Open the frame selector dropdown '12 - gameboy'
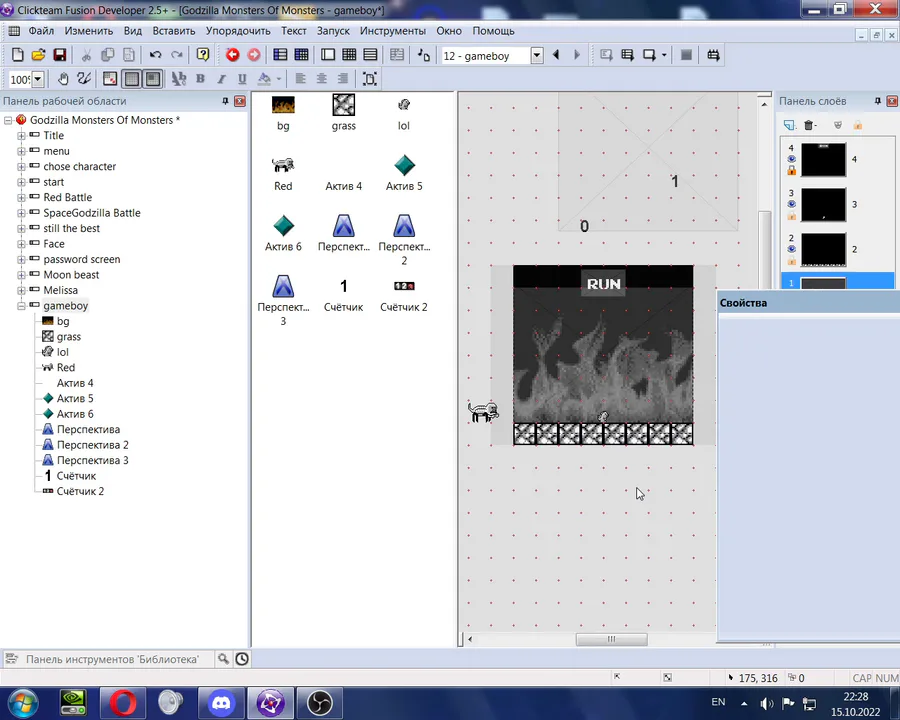Image resolution: width=900 pixels, height=720 pixels. tap(537, 56)
